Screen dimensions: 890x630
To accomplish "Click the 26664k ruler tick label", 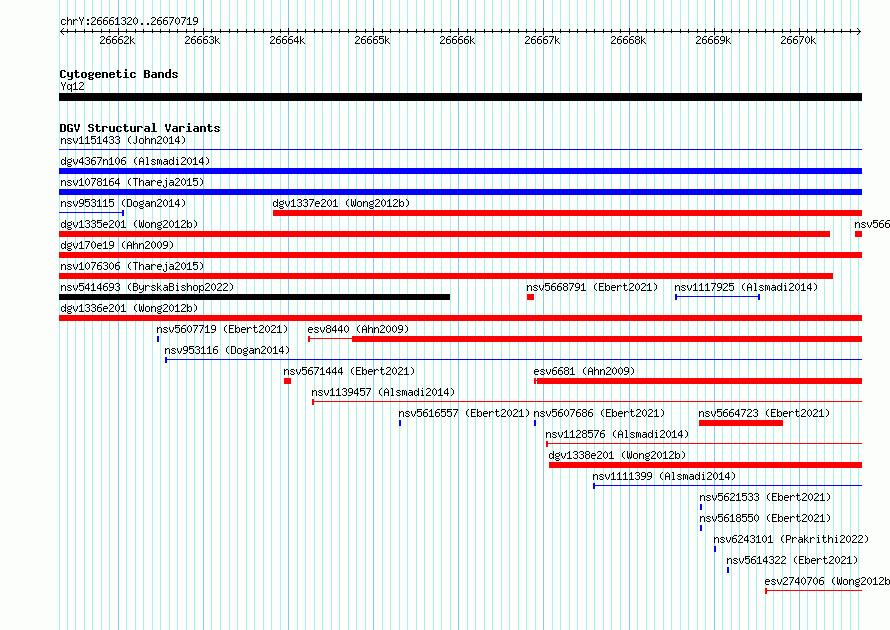I will 287,40.
